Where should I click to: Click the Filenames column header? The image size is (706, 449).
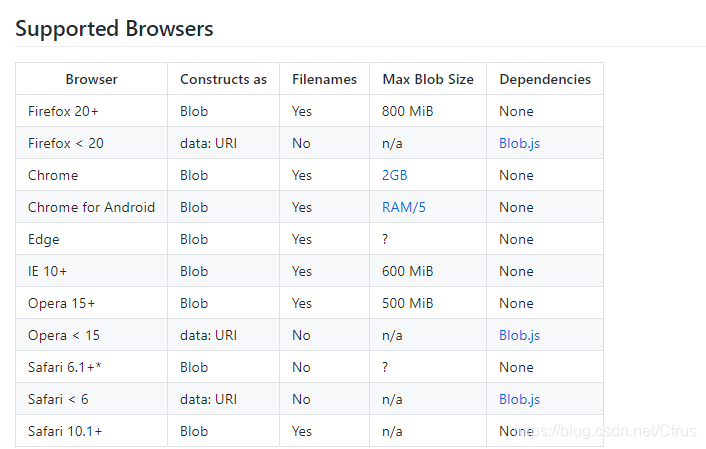[x=324, y=79]
